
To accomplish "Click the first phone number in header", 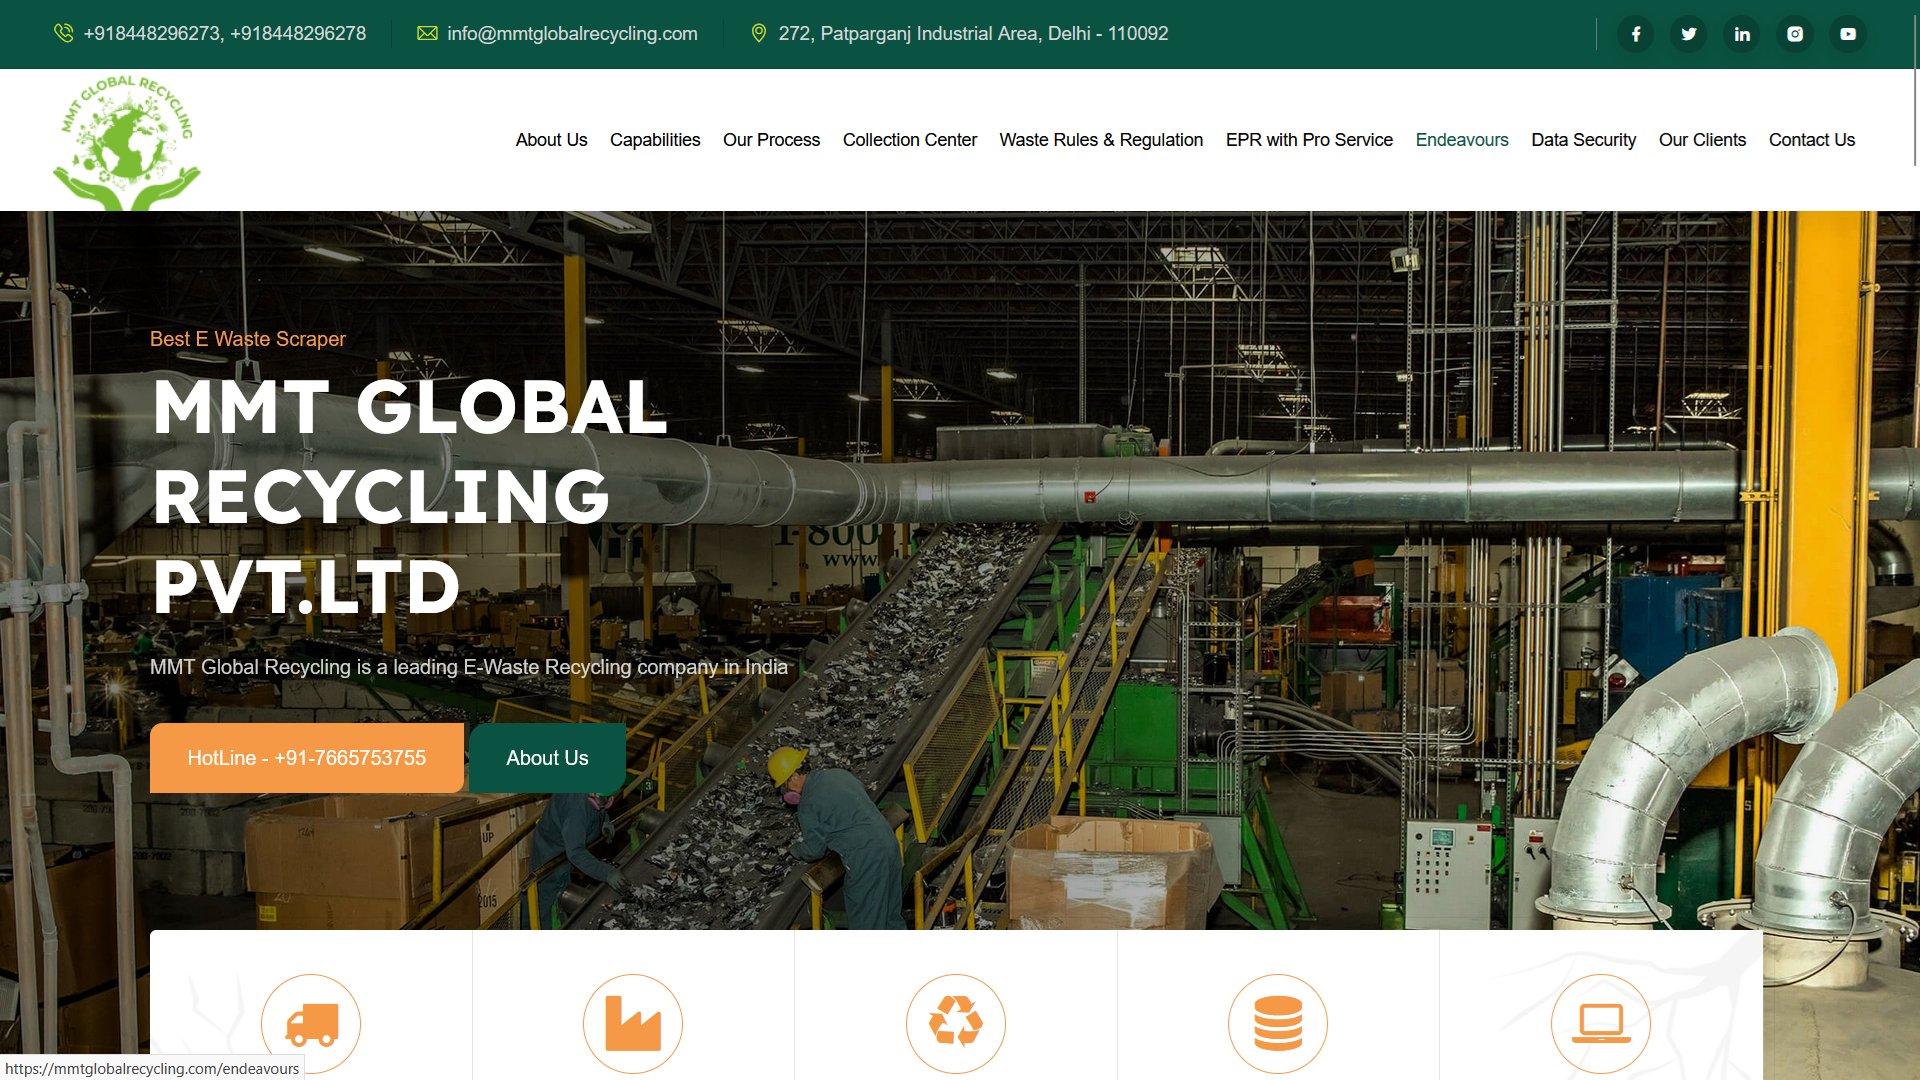I will point(152,34).
